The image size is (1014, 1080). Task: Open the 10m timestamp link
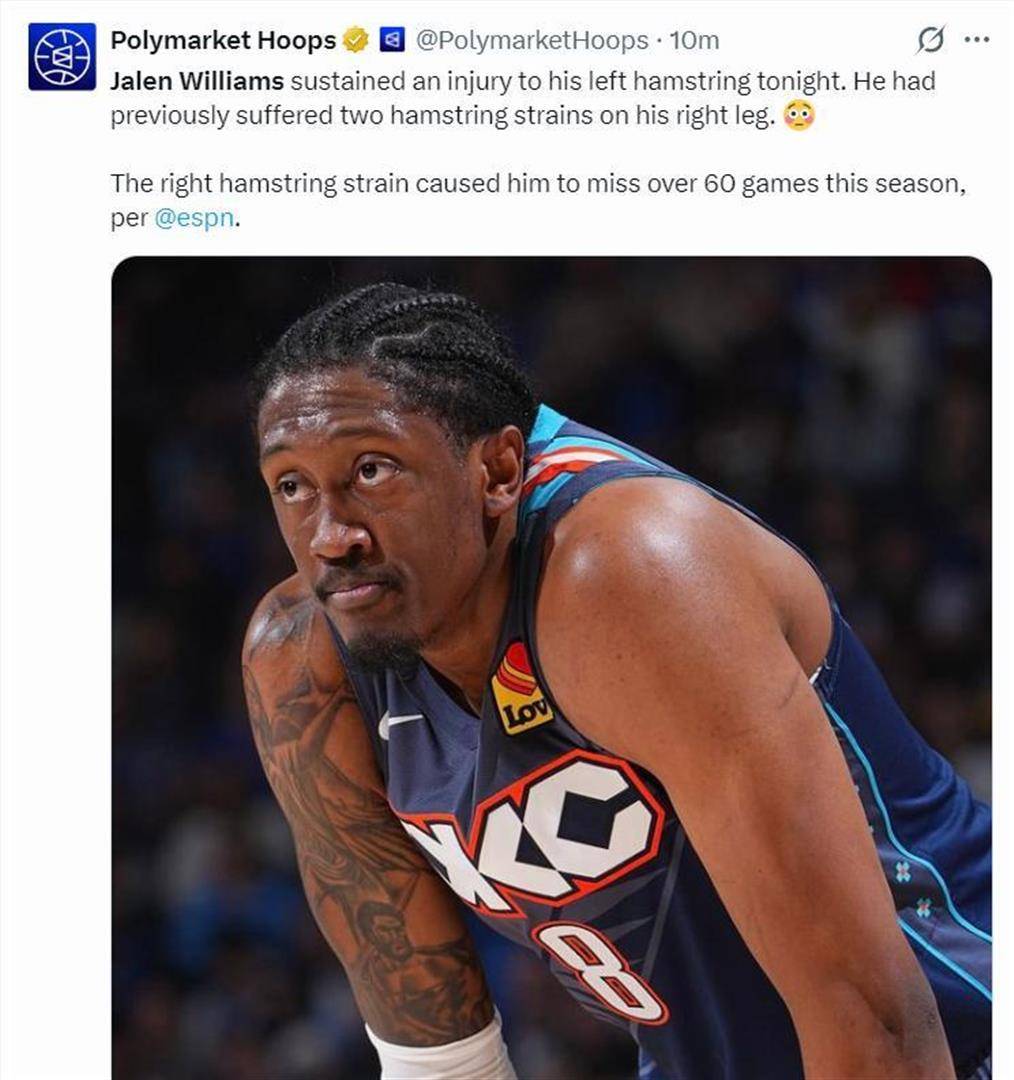coord(694,41)
